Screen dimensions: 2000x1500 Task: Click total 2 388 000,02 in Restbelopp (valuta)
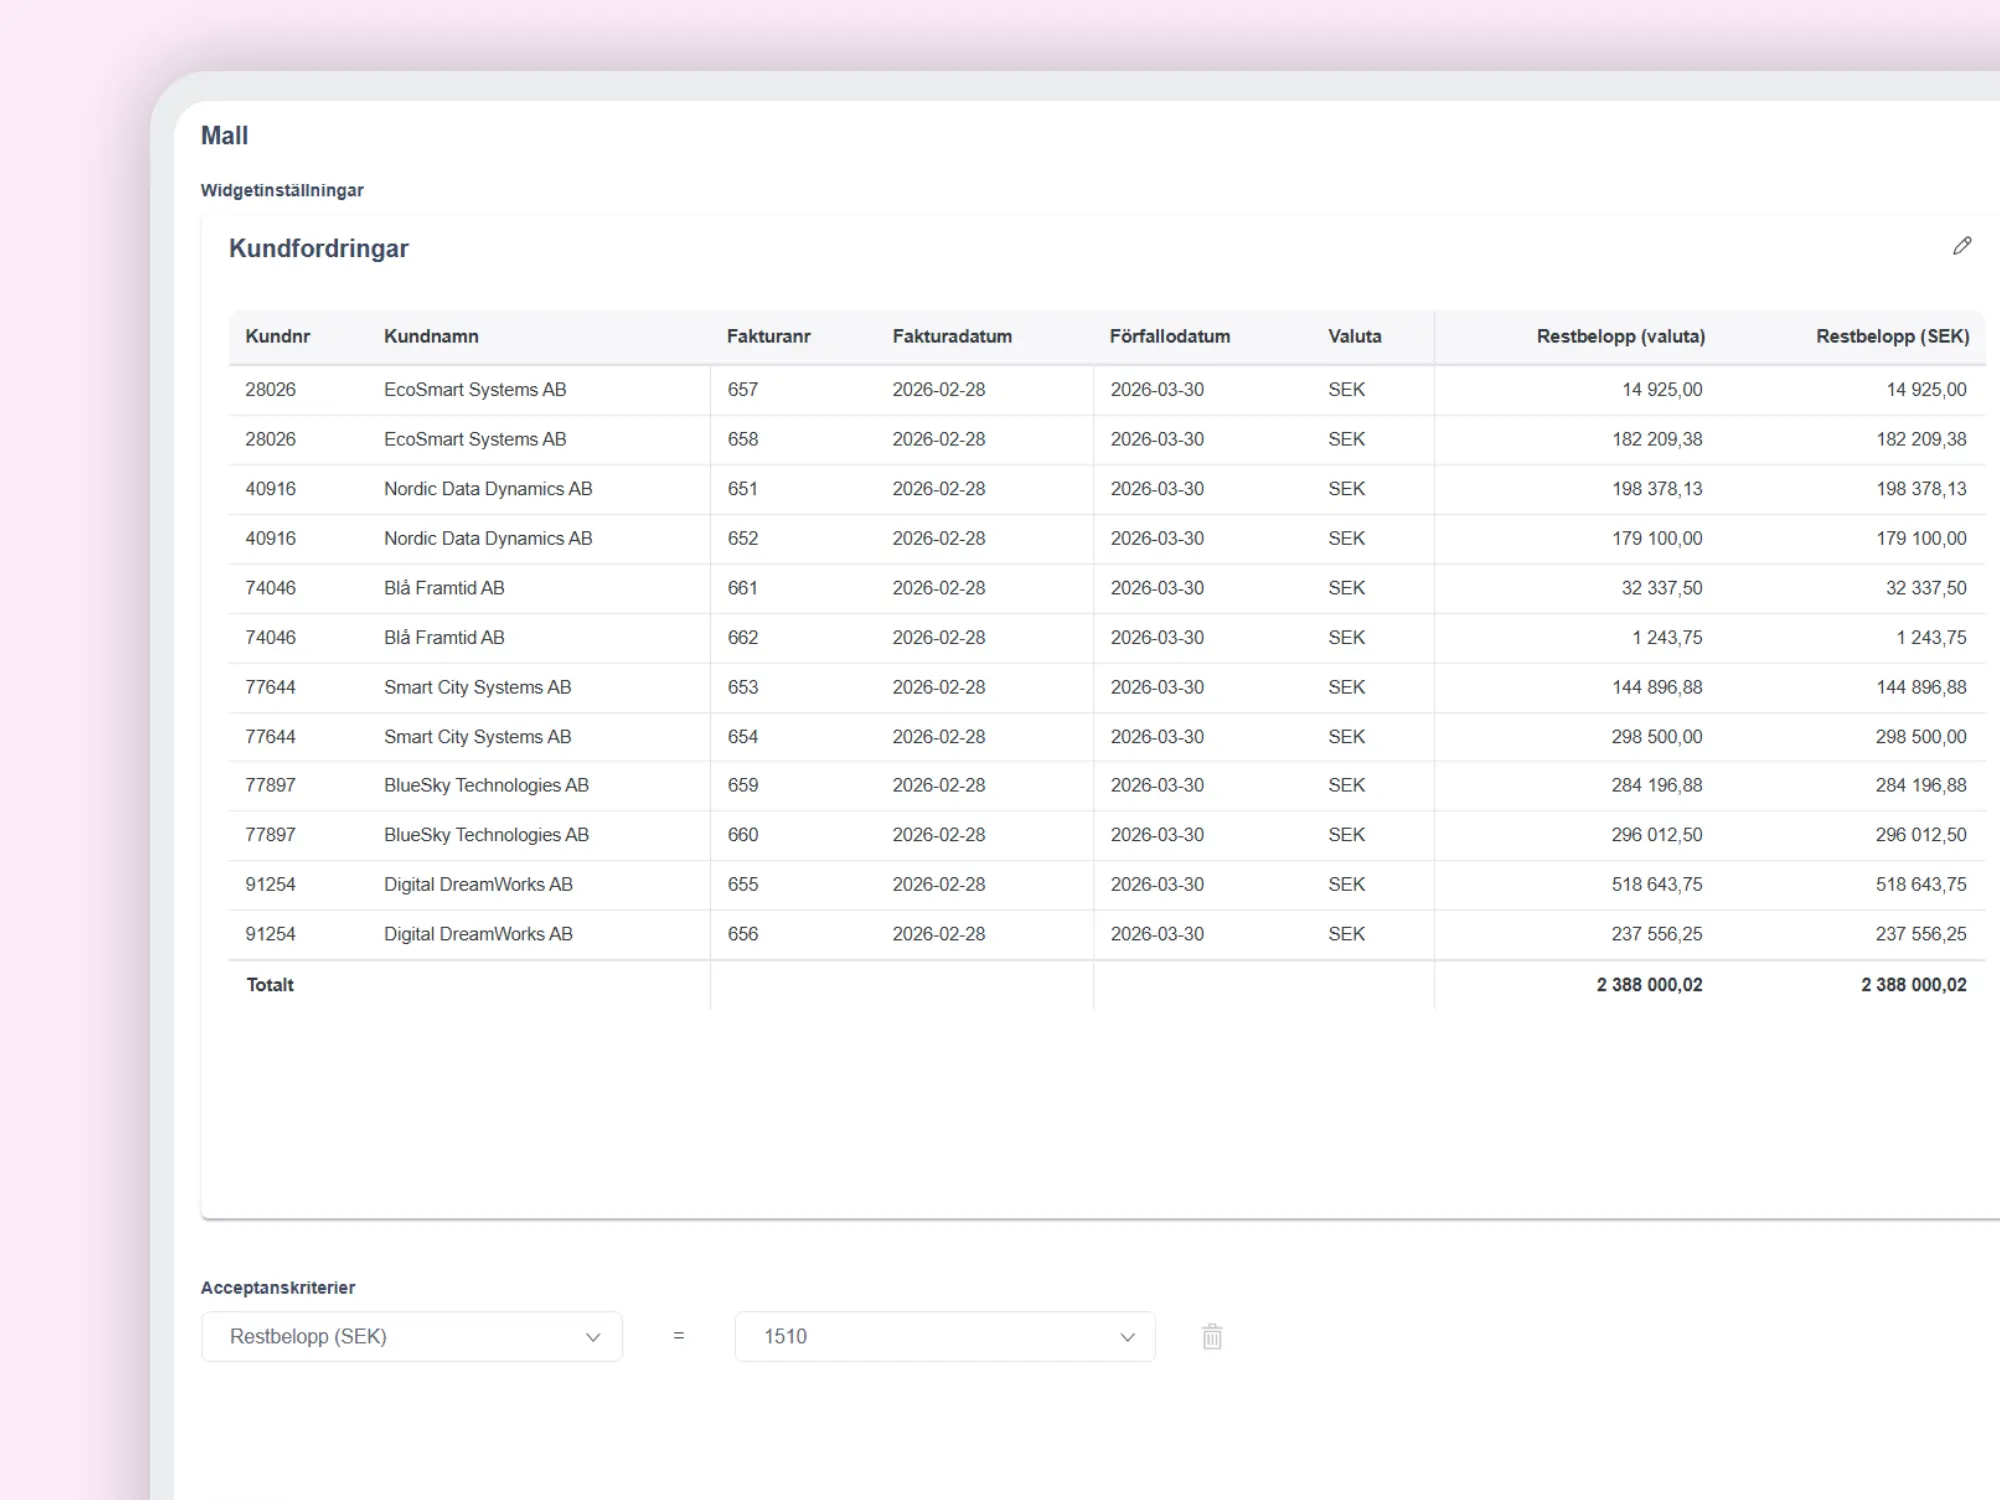point(1650,984)
